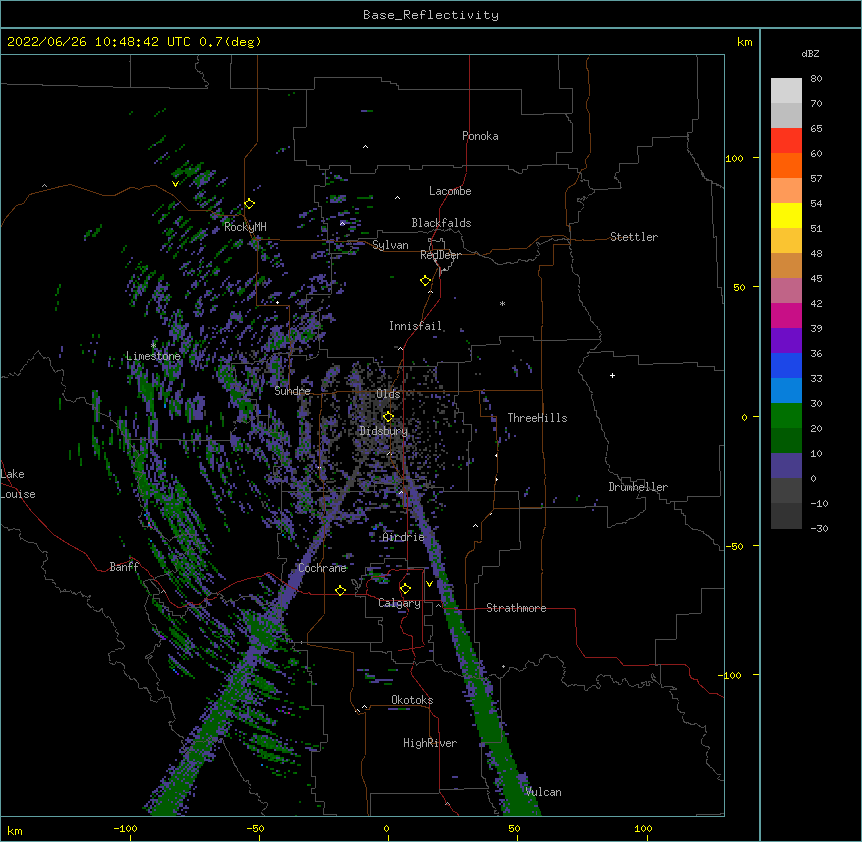The width and height of the screenshot is (862, 842).
Task: Click the Base_Reflectivity title
Action: tap(431, 15)
